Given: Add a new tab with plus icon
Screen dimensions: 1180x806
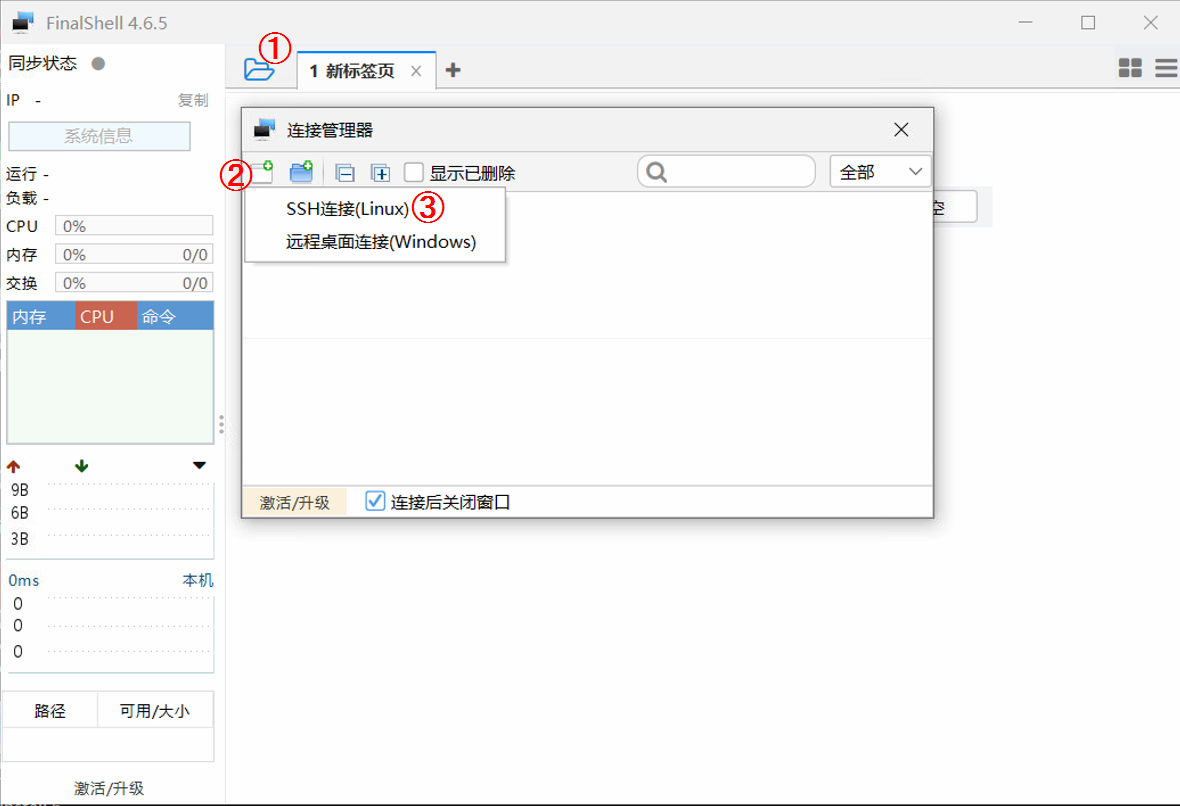Looking at the screenshot, I should click(x=453, y=70).
